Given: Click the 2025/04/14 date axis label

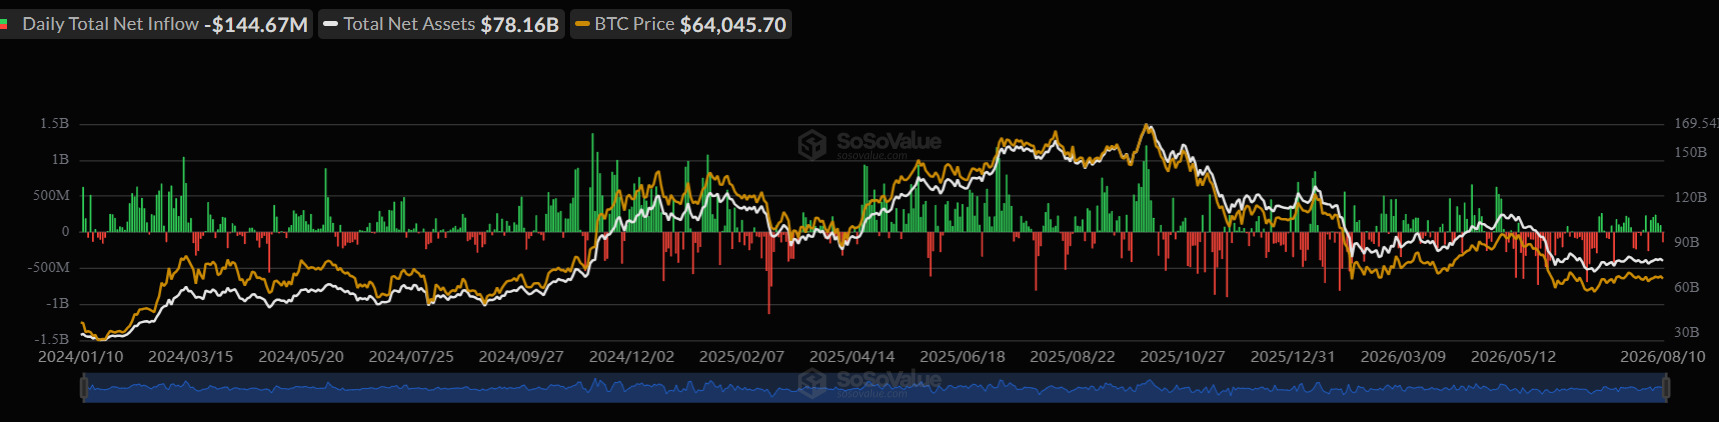Looking at the screenshot, I should point(852,357).
